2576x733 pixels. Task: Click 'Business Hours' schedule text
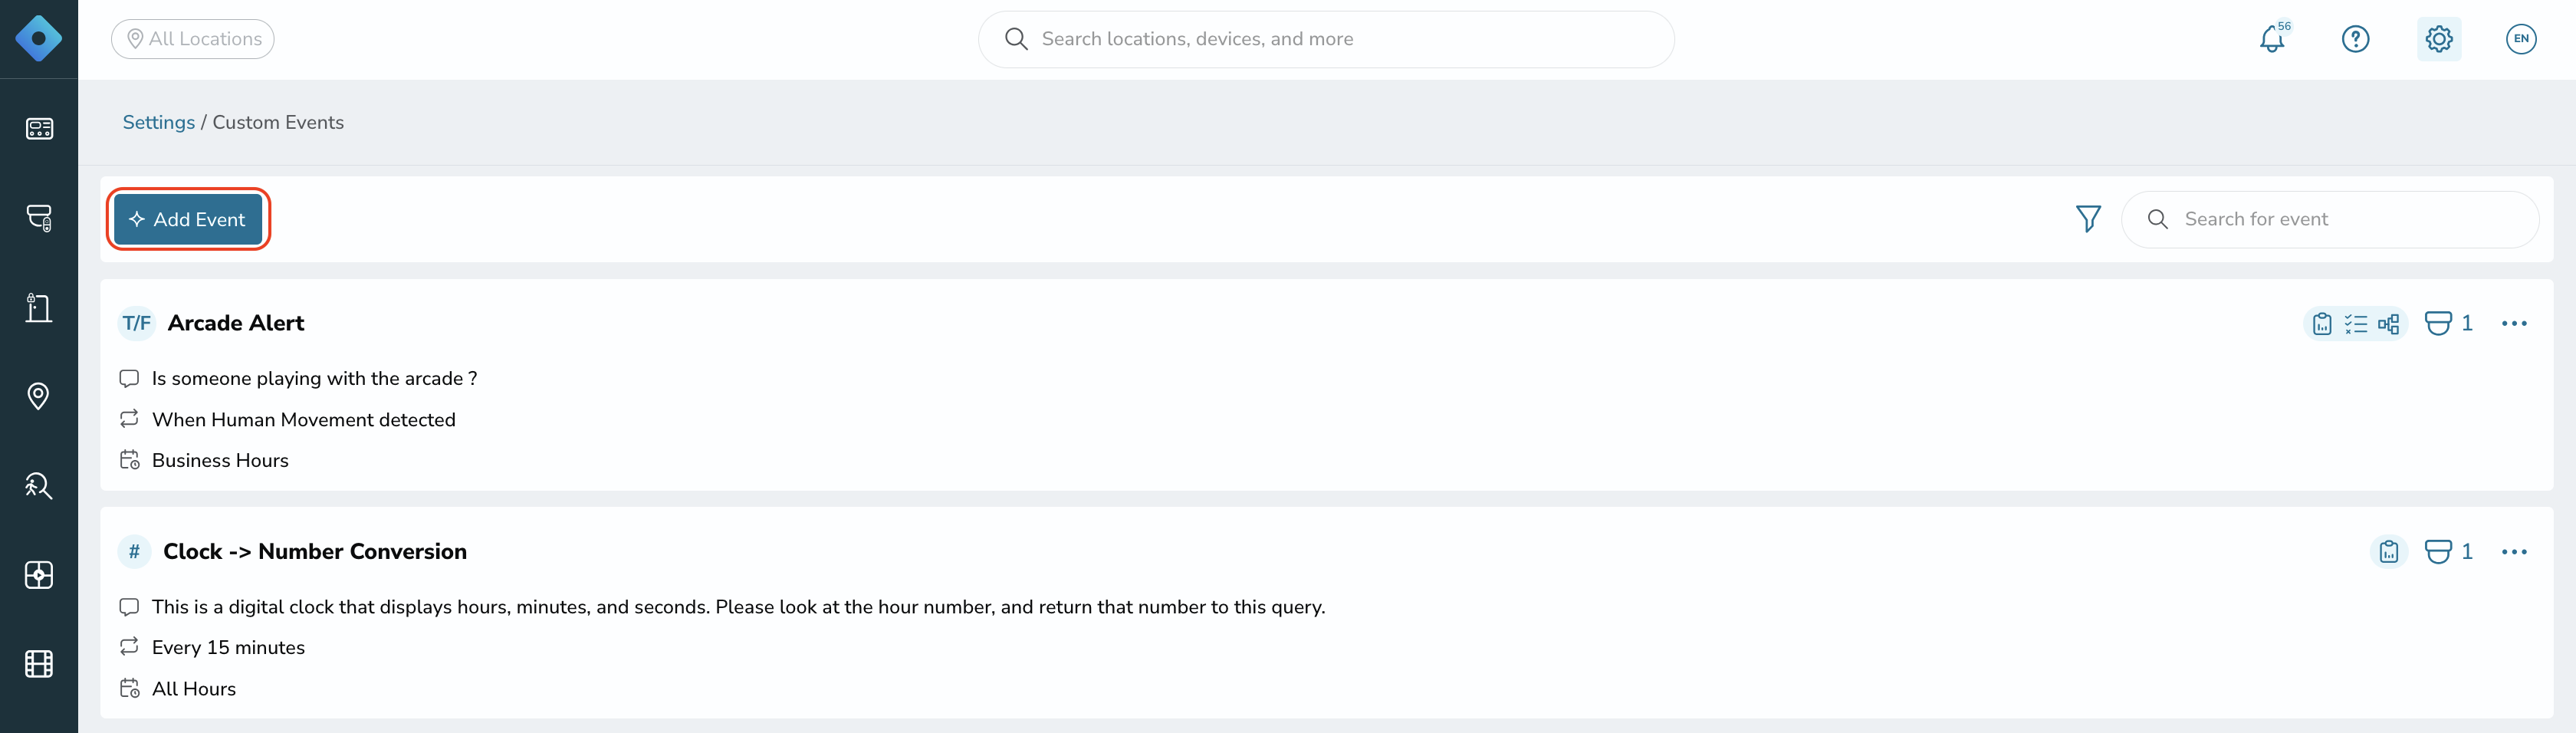220,461
